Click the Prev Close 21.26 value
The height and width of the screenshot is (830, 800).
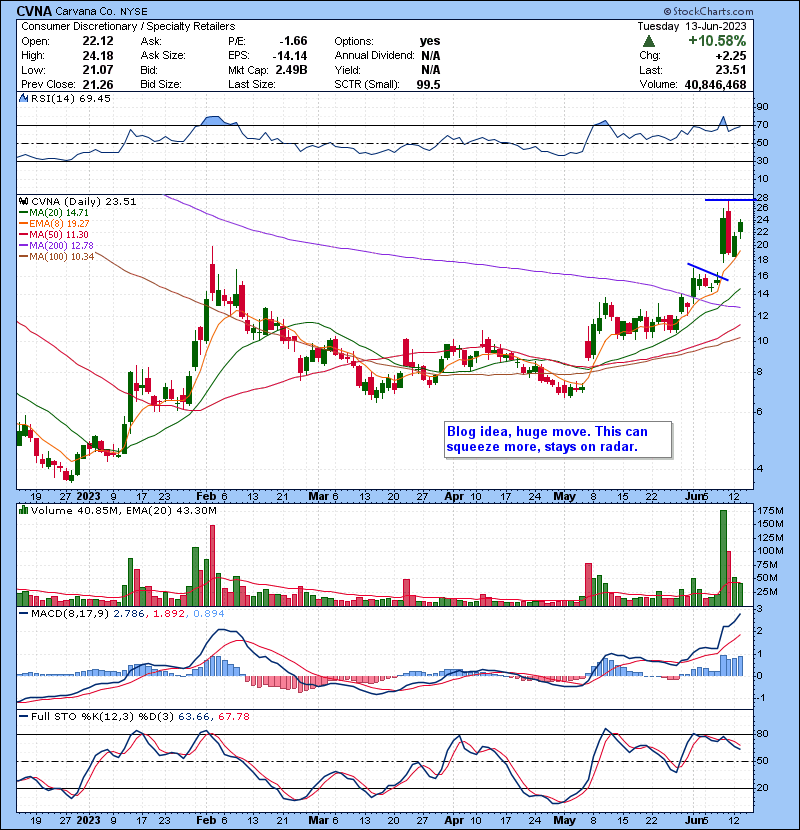coord(97,85)
